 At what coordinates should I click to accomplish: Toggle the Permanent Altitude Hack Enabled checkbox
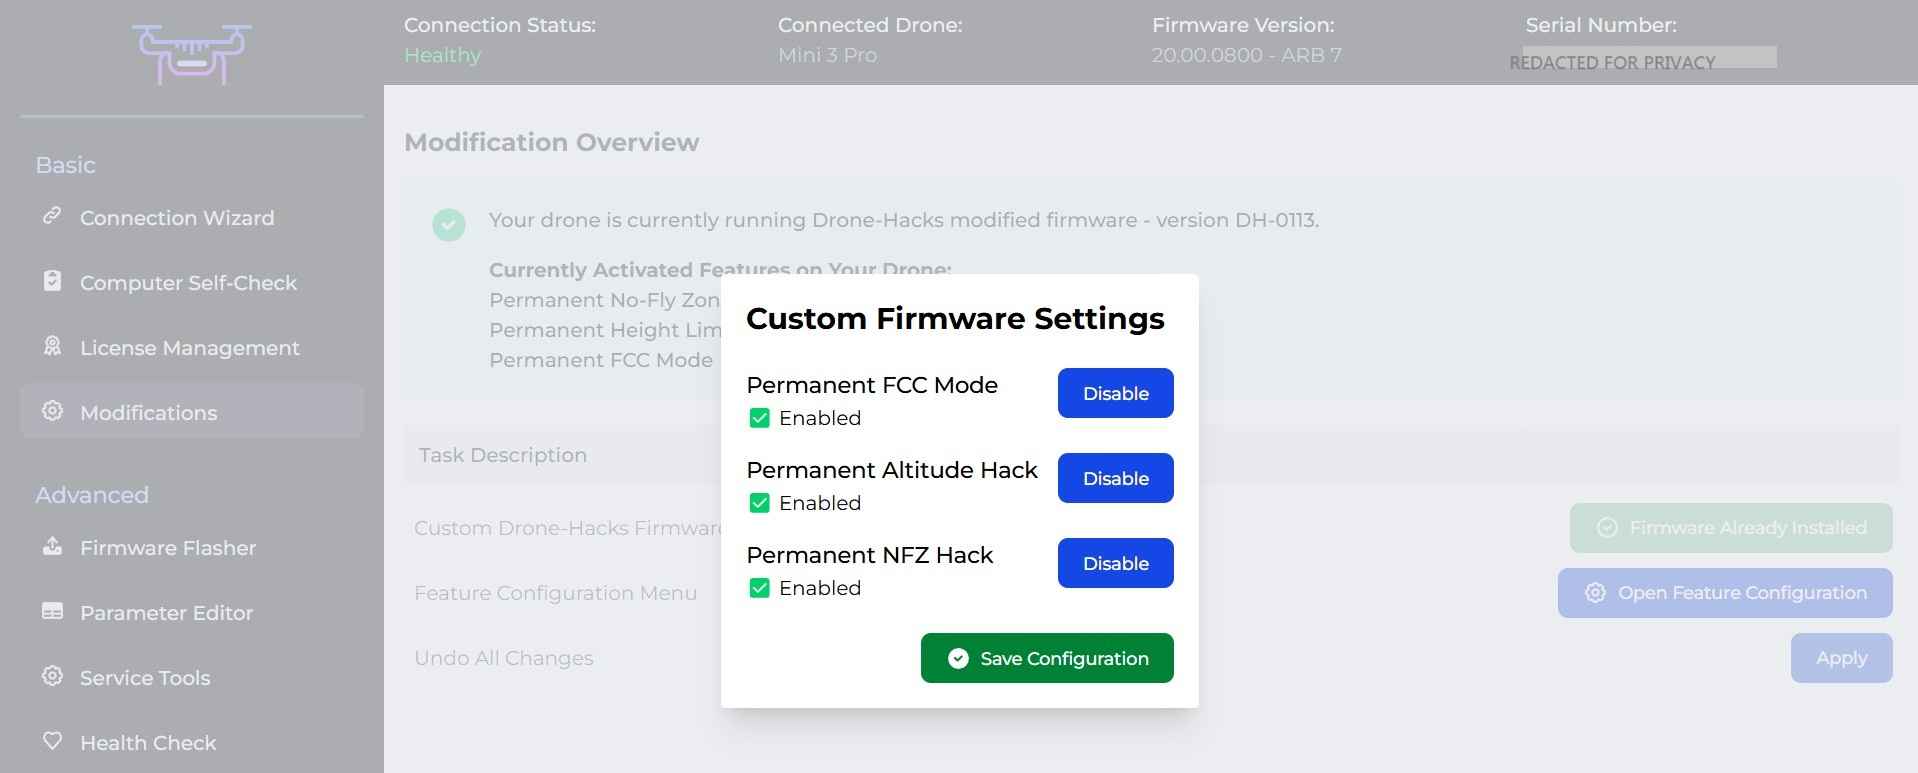click(x=759, y=503)
